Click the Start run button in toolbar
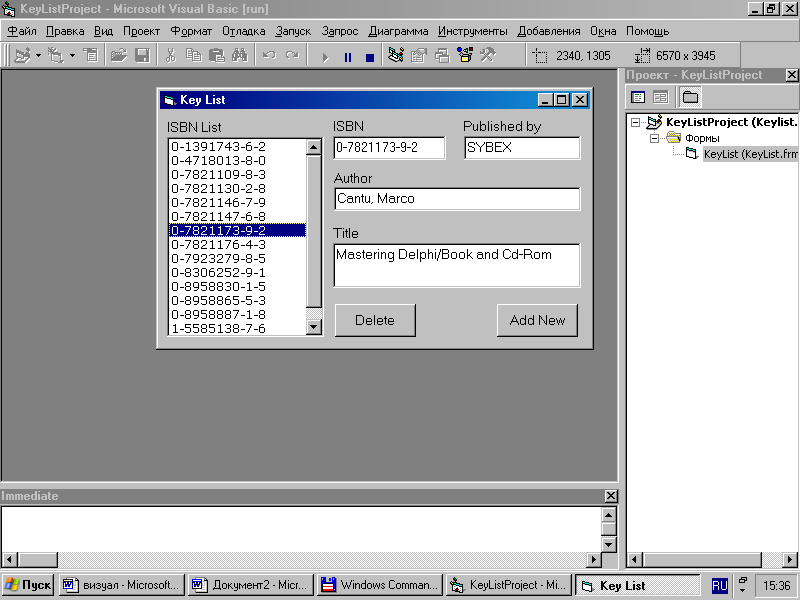This screenshot has height=600, width=800. click(325, 57)
